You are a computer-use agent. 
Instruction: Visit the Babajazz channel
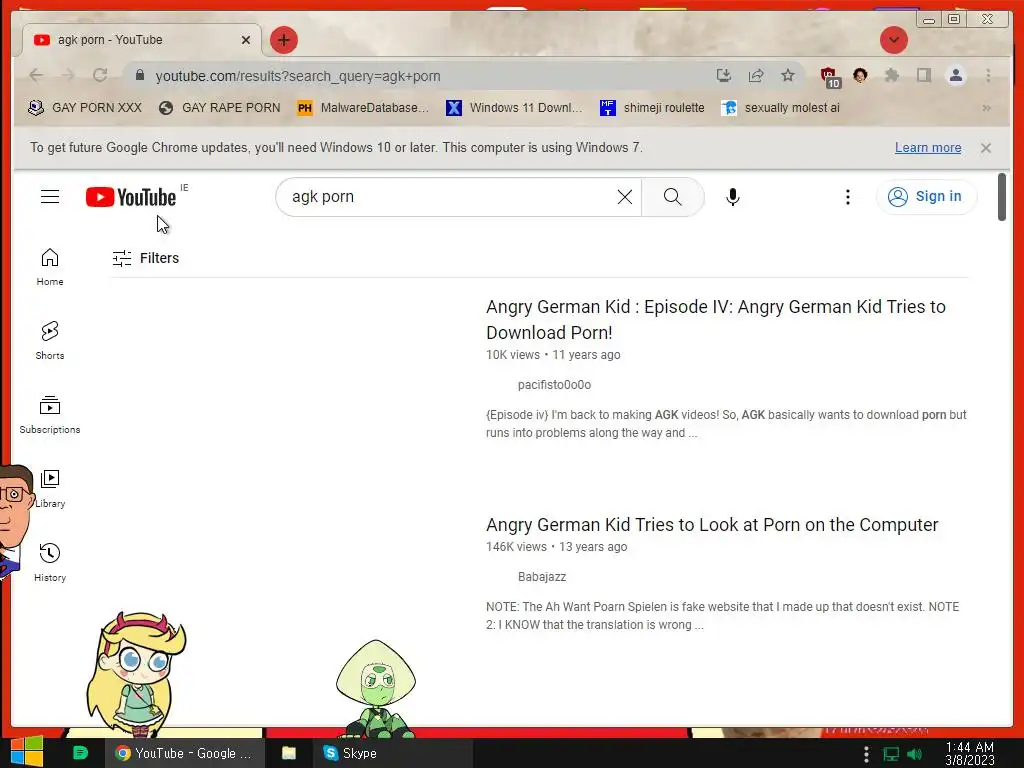[541, 577]
